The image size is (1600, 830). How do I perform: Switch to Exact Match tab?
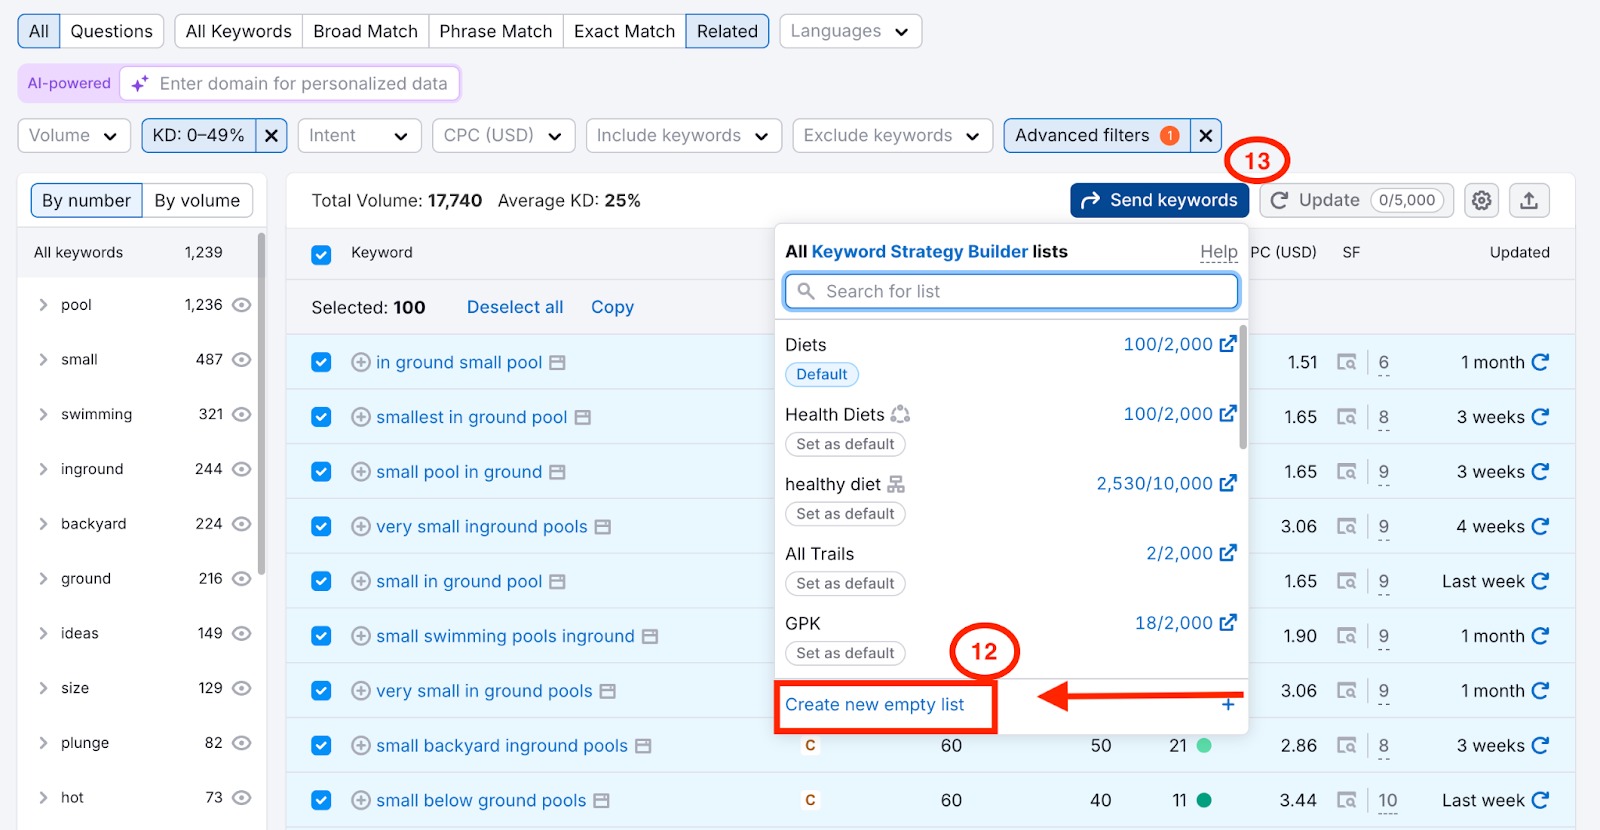624,31
